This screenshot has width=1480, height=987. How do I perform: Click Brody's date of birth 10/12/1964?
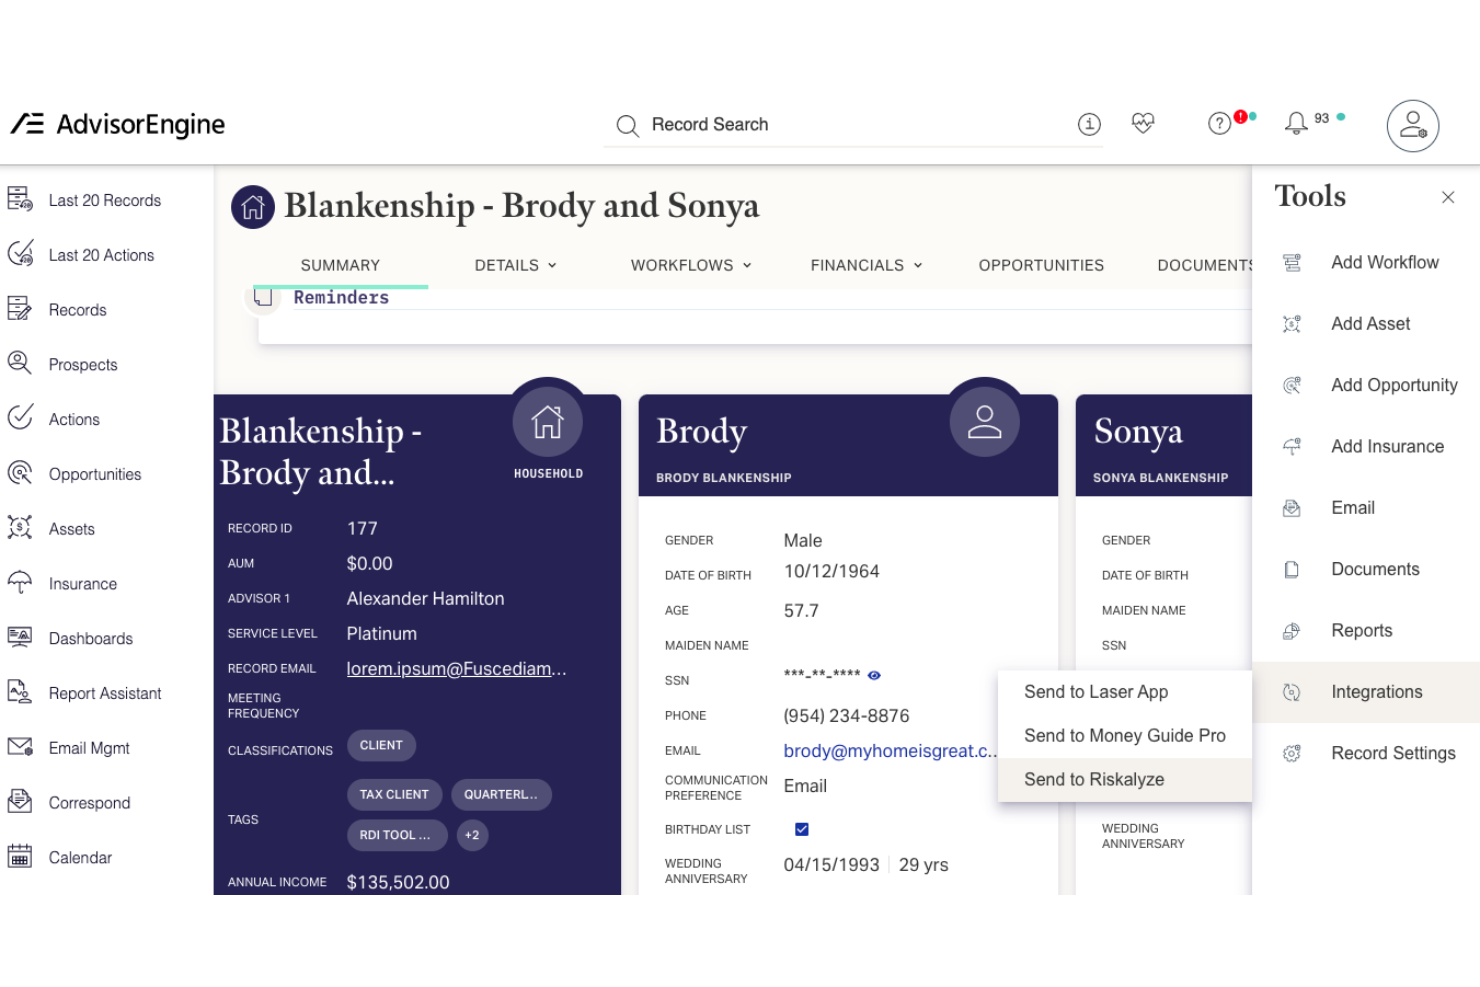pyautogui.click(x=832, y=571)
